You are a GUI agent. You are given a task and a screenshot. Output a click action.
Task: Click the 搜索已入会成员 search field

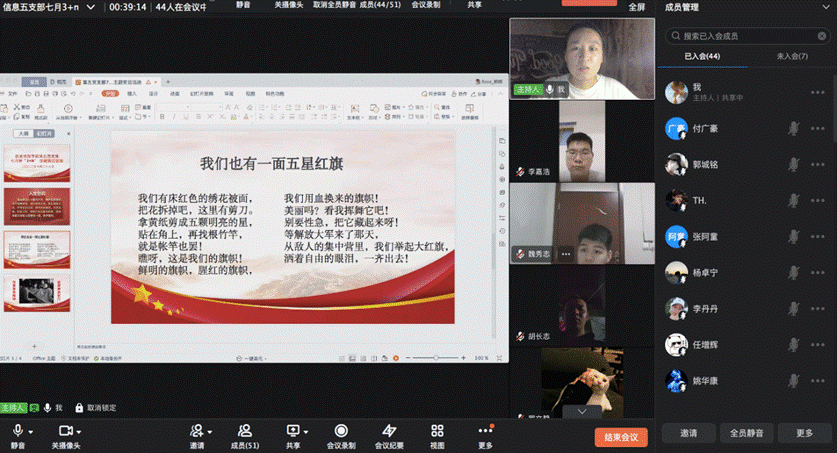tap(750, 35)
